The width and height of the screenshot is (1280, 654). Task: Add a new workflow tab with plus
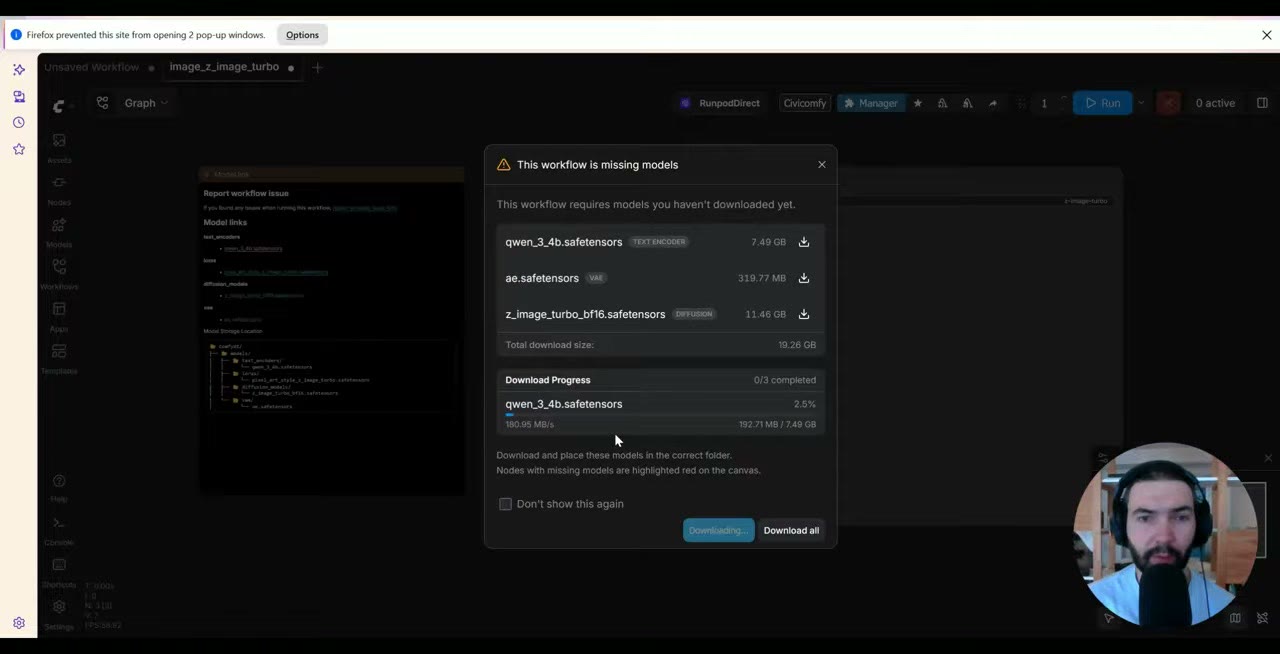(317, 67)
